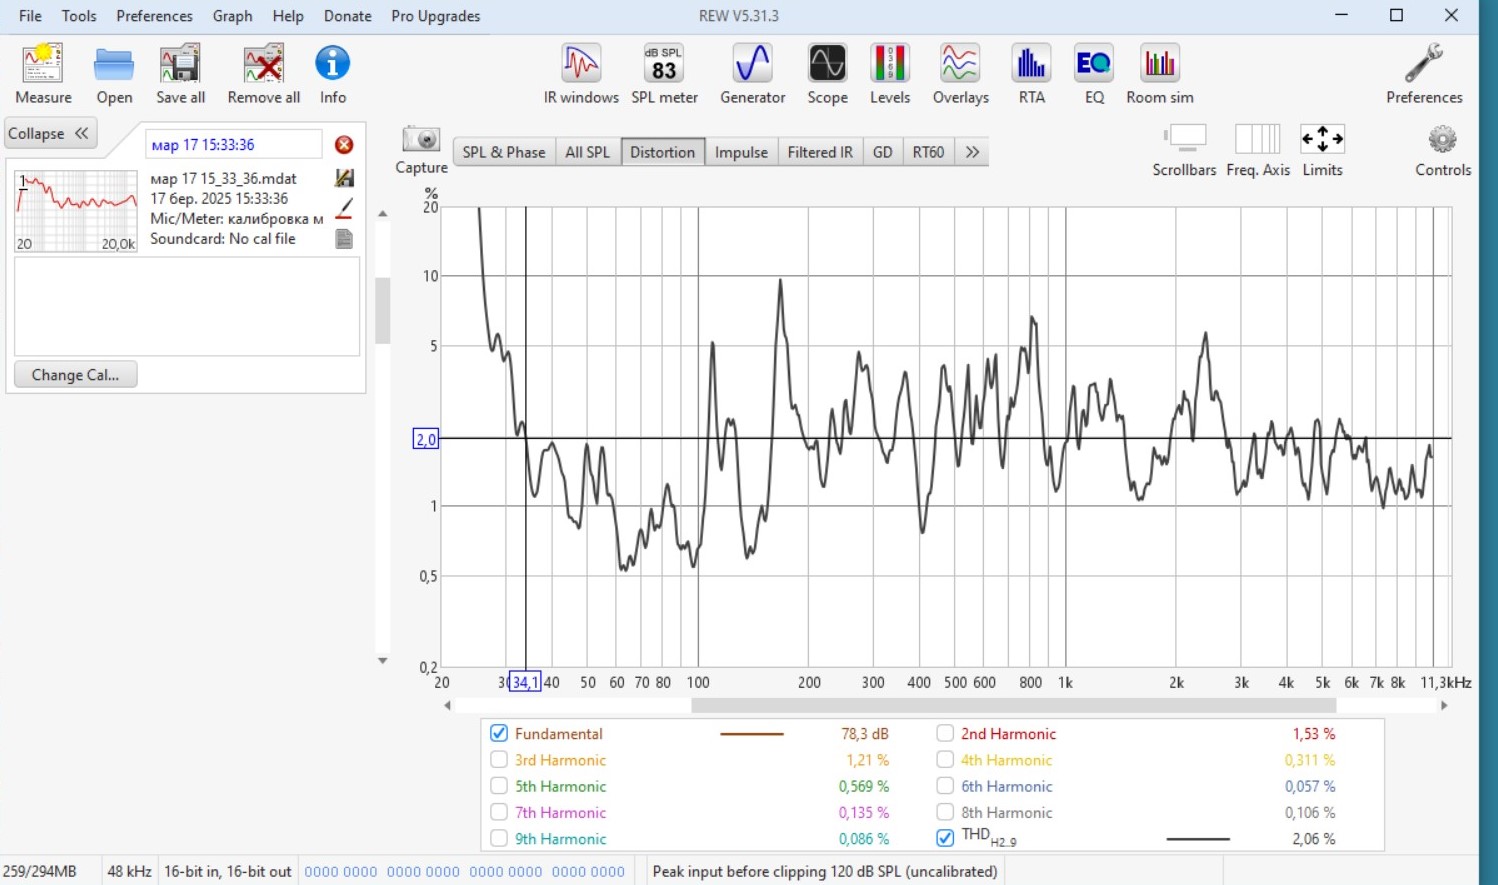Switch to the Filtered IR tab

(x=820, y=152)
